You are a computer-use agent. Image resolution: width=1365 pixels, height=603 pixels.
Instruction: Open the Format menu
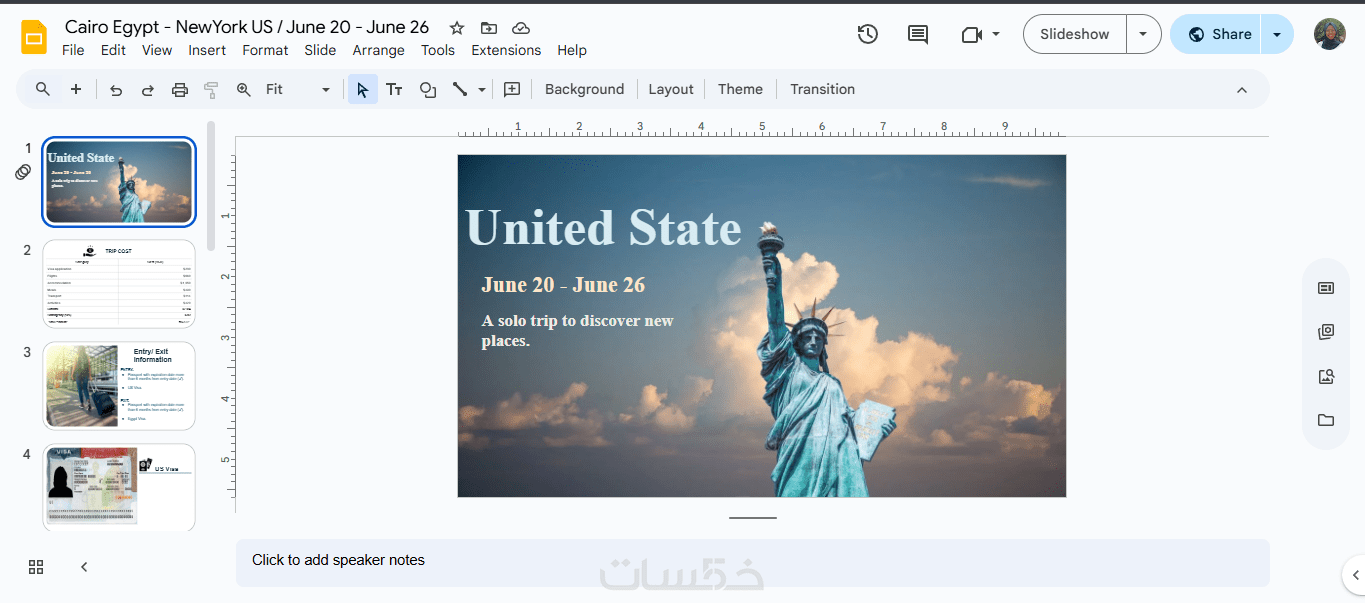click(265, 50)
